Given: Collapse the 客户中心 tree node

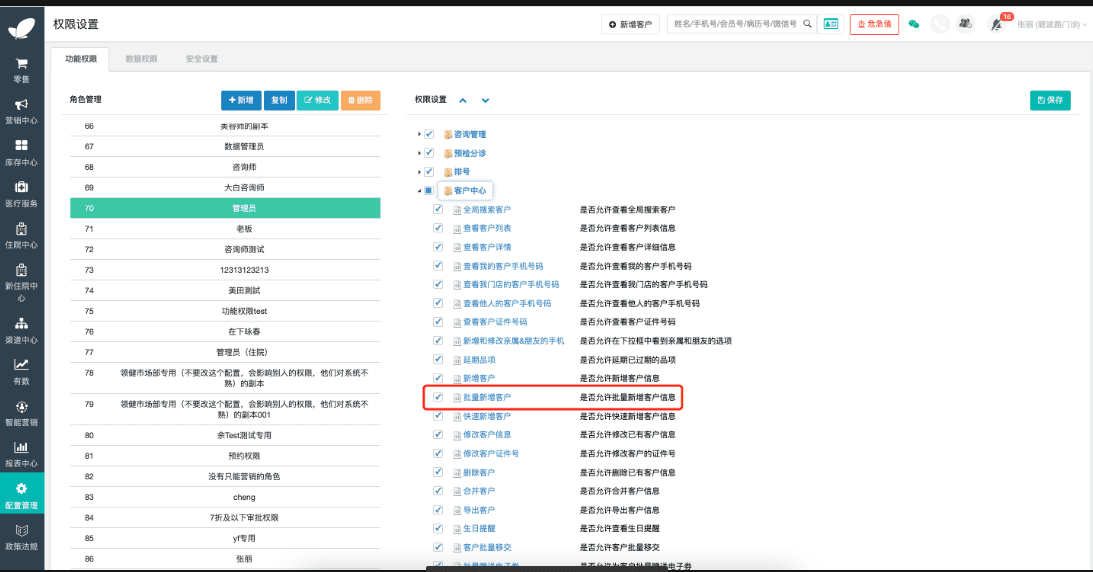Looking at the screenshot, I should [418, 190].
